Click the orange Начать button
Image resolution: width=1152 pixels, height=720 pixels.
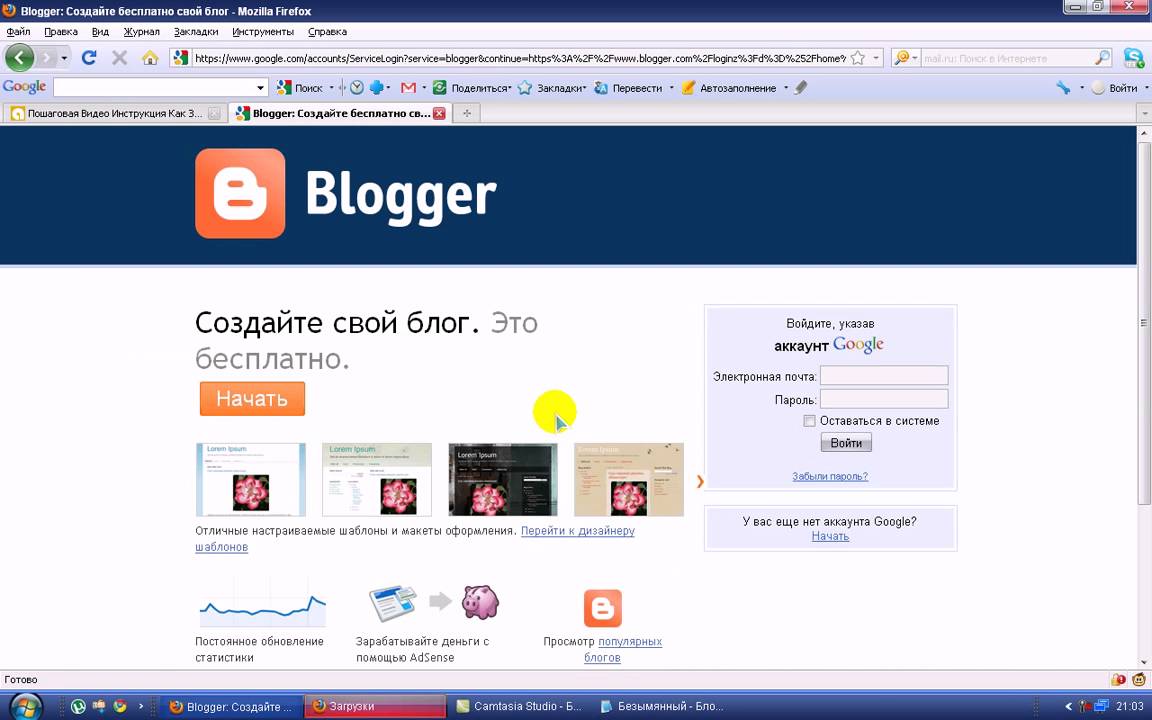[x=252, y=399]
